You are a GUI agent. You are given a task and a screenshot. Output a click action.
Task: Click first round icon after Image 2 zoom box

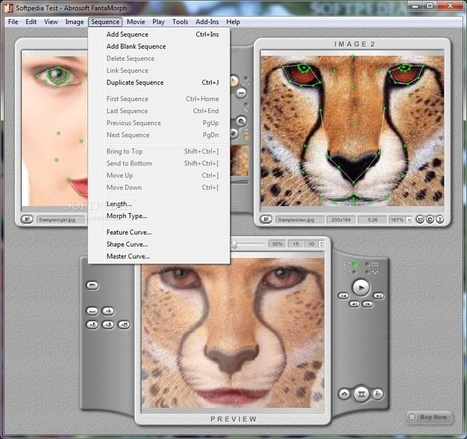[420, 219]
